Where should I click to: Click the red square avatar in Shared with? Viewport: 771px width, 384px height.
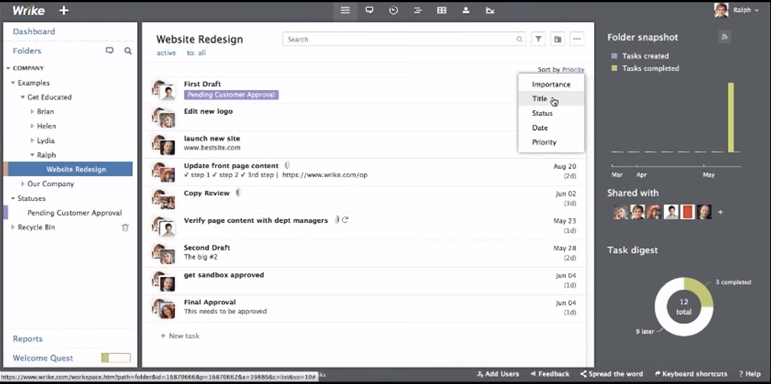687,212
